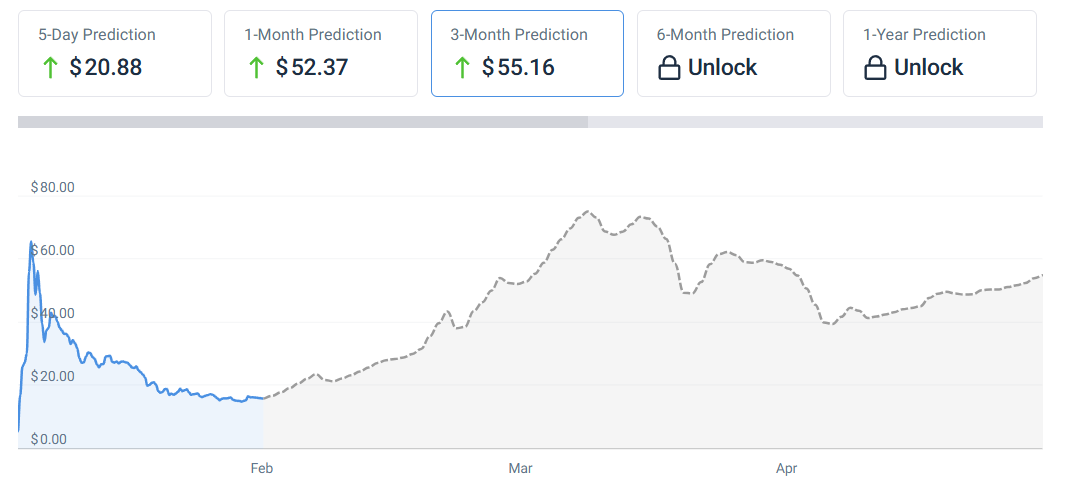The width and height of the screenshot is (1068, 487).
Task: Click the $20.88 predicted price value
Action: pyautogui.click(x=106, y=68)
